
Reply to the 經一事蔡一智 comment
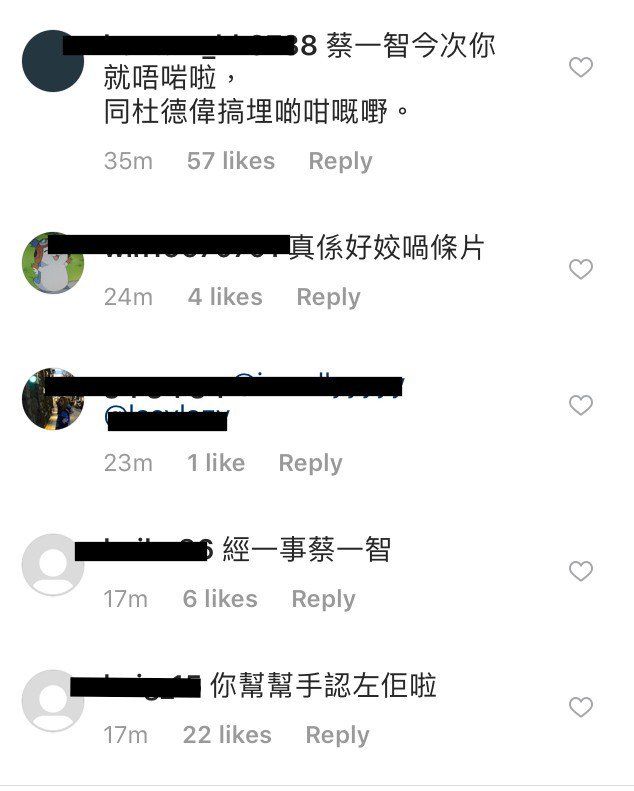coord(323,599)
